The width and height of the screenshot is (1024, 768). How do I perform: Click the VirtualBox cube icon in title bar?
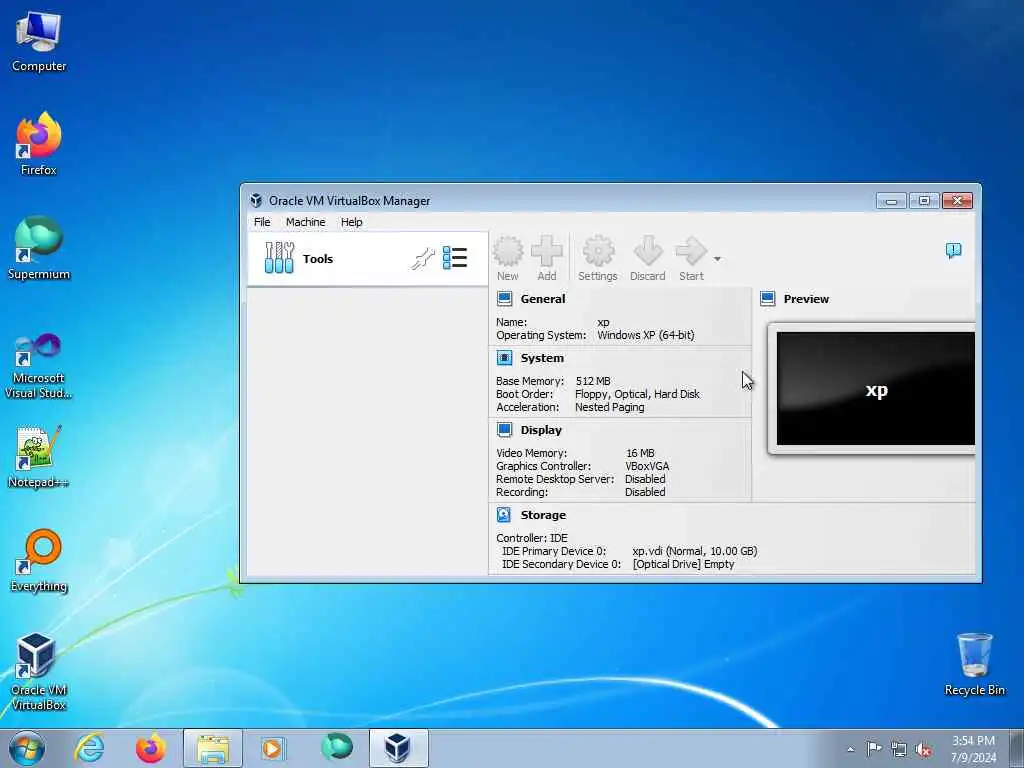(x=256, y=200)
